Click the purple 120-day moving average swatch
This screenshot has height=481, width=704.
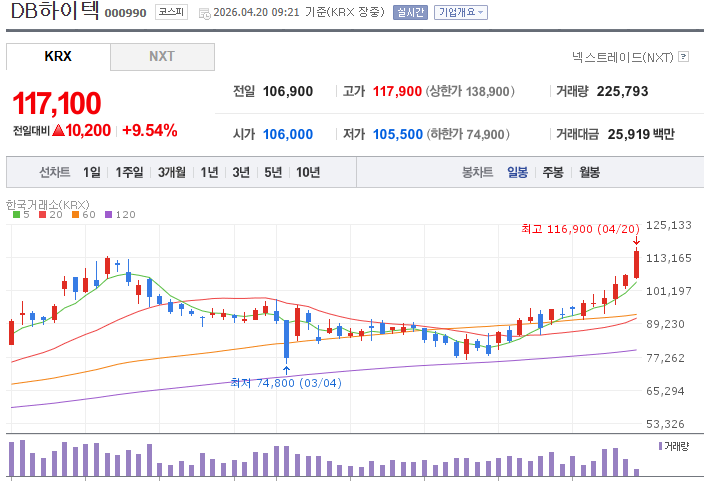(x=108, y=215)
